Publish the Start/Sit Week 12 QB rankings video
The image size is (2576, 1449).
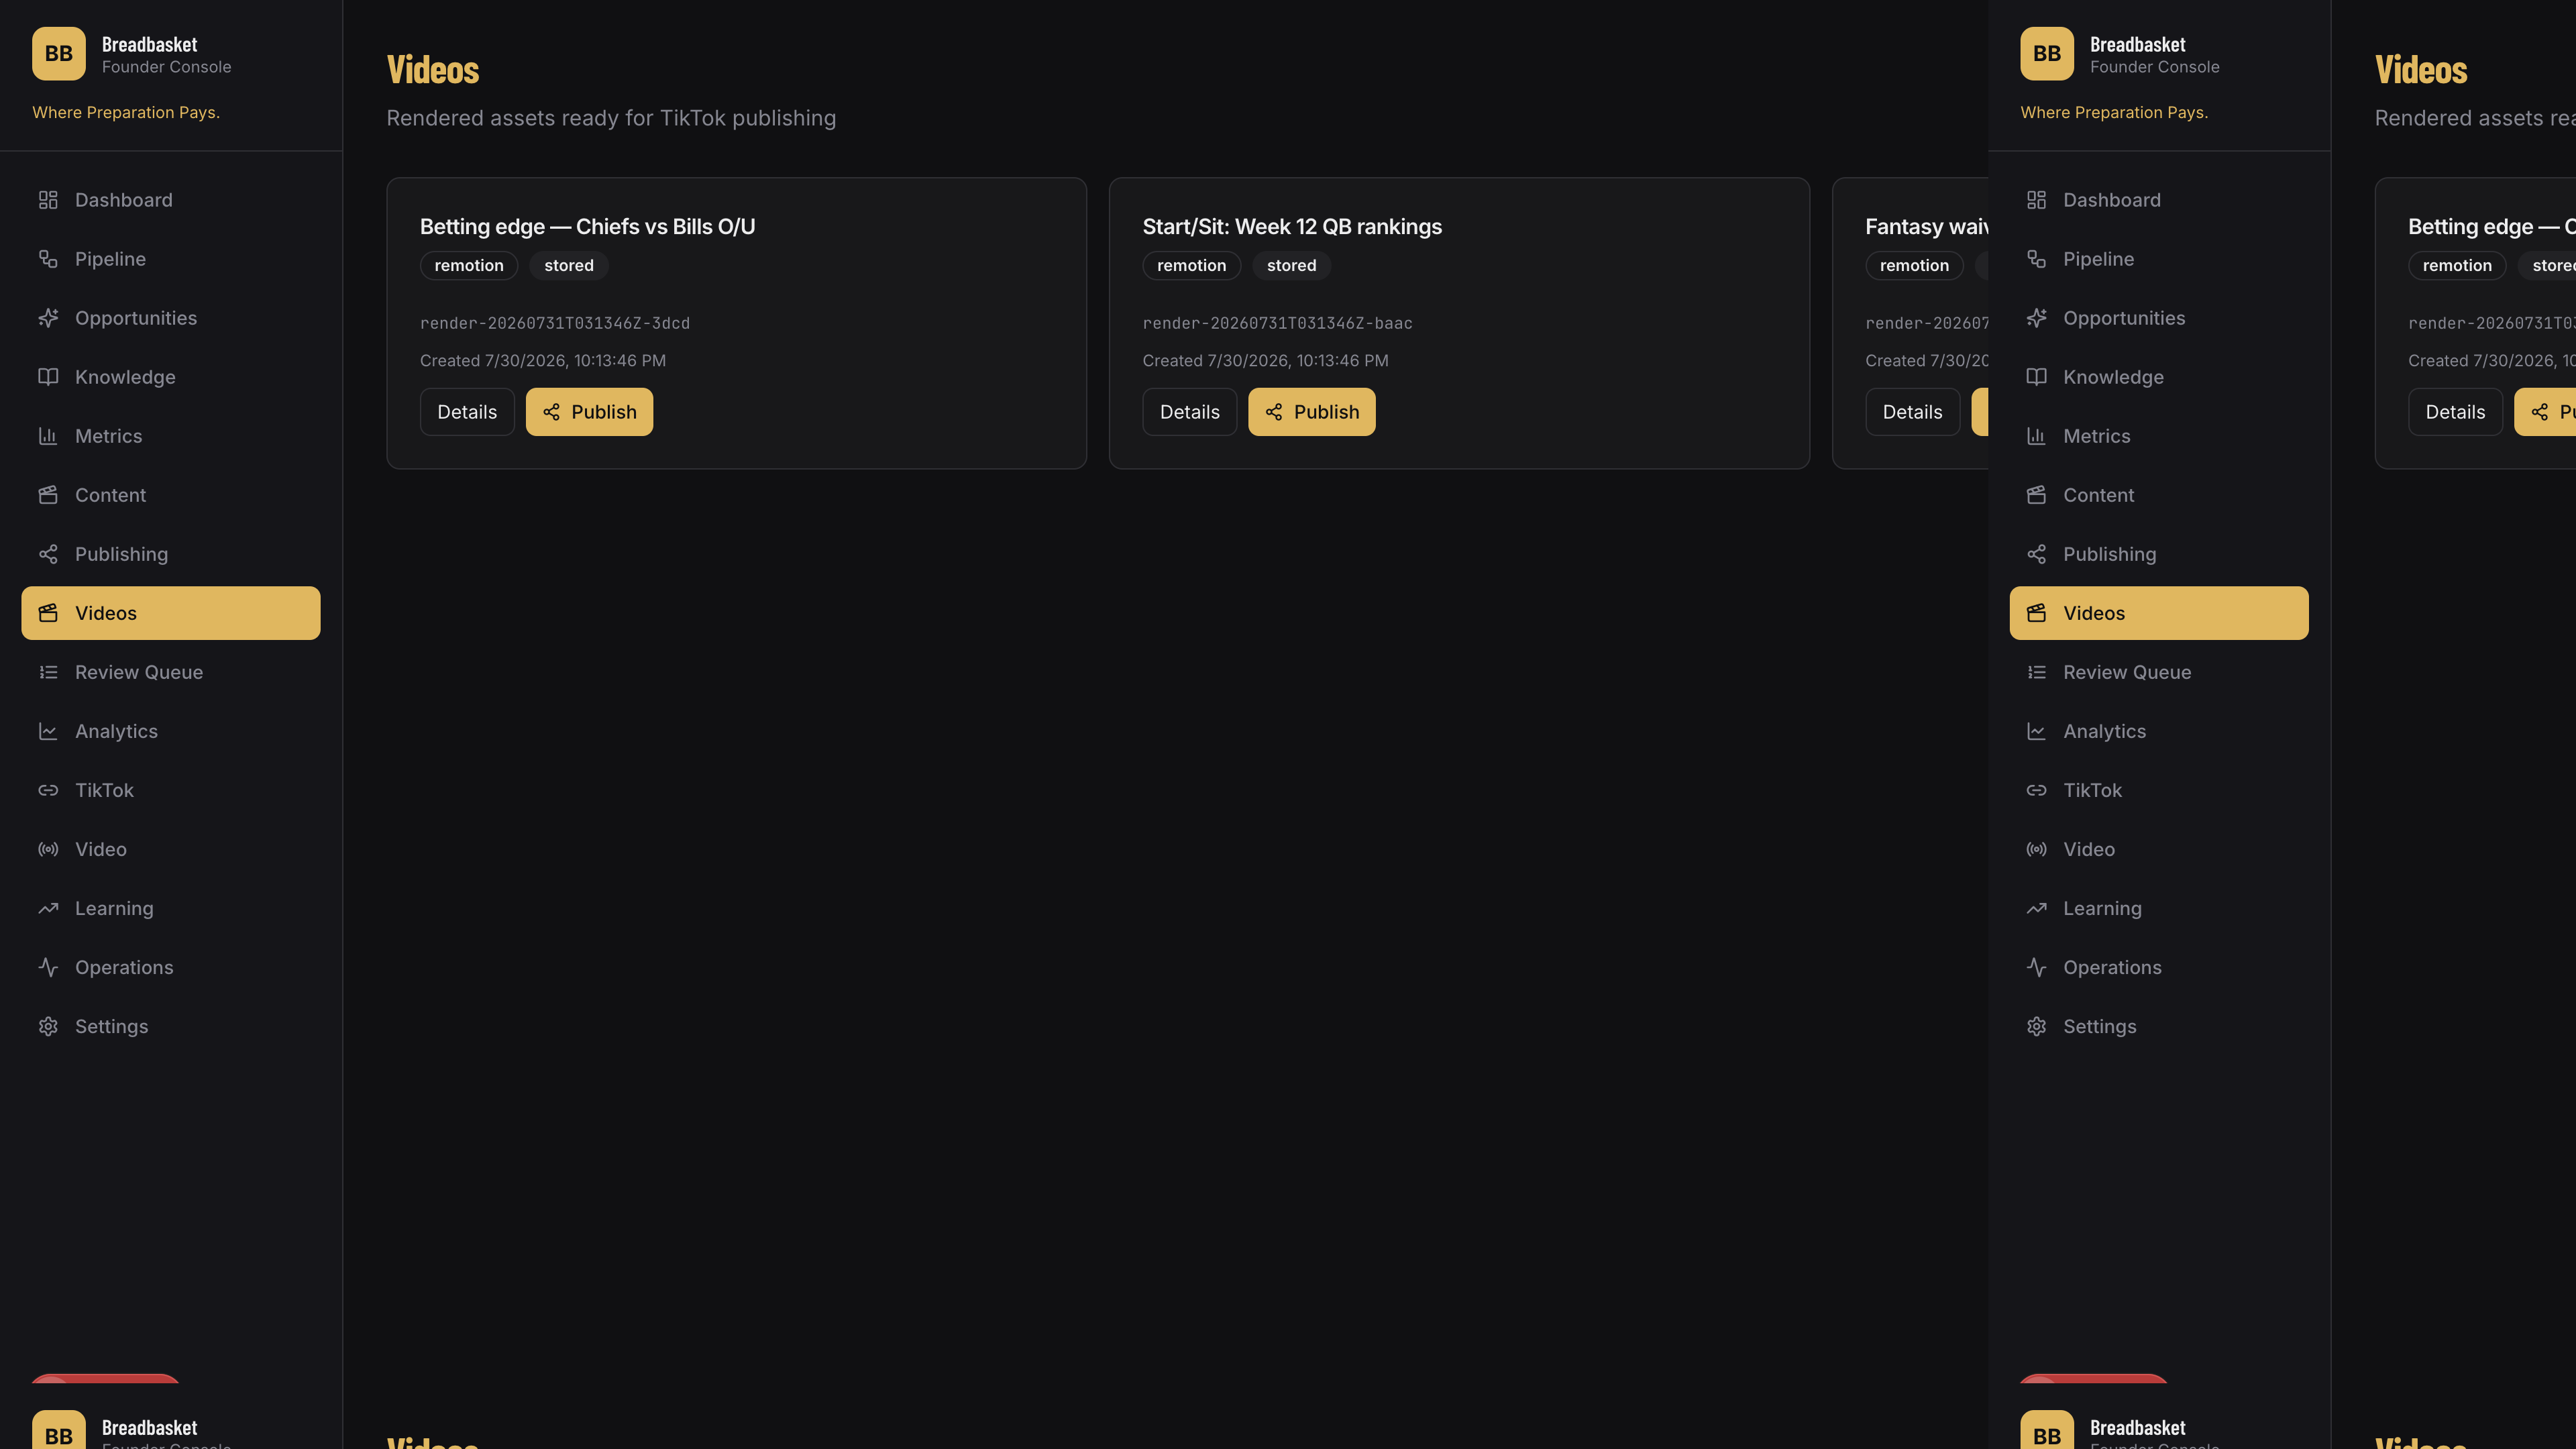tap(1311, 412)
